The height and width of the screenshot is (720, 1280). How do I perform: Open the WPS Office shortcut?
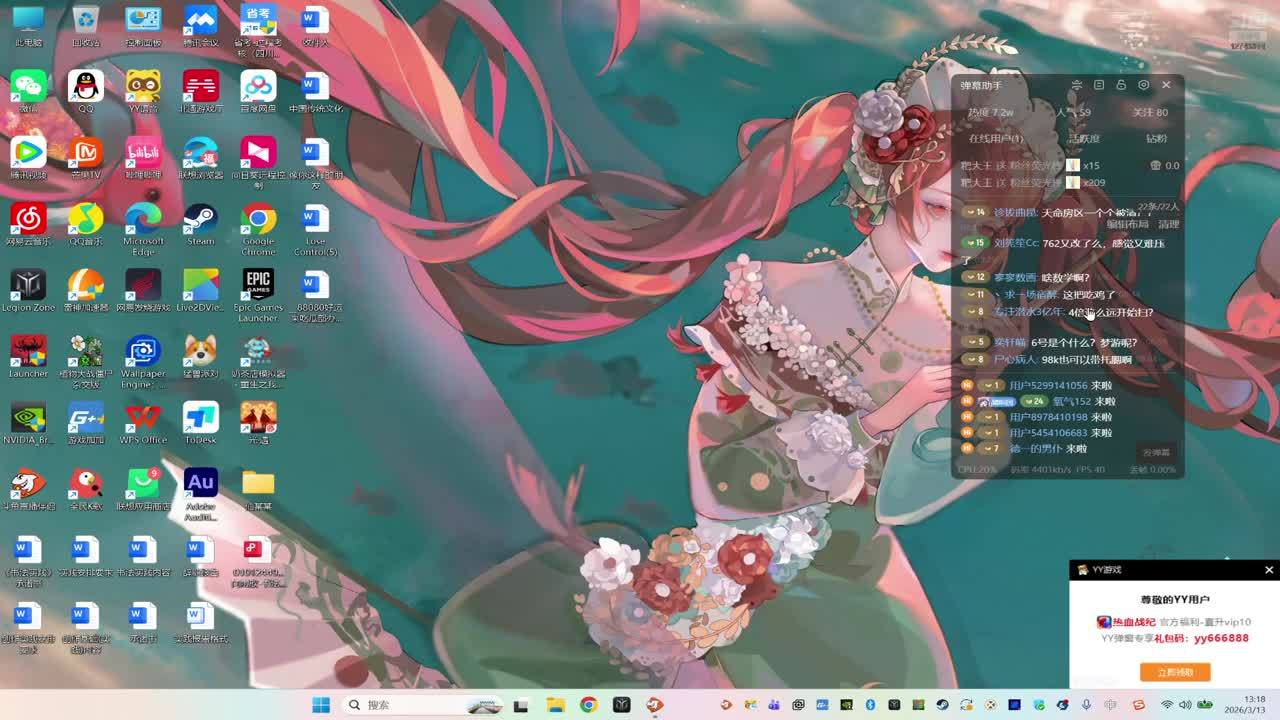pyautogui.click(x=143, y=418)
